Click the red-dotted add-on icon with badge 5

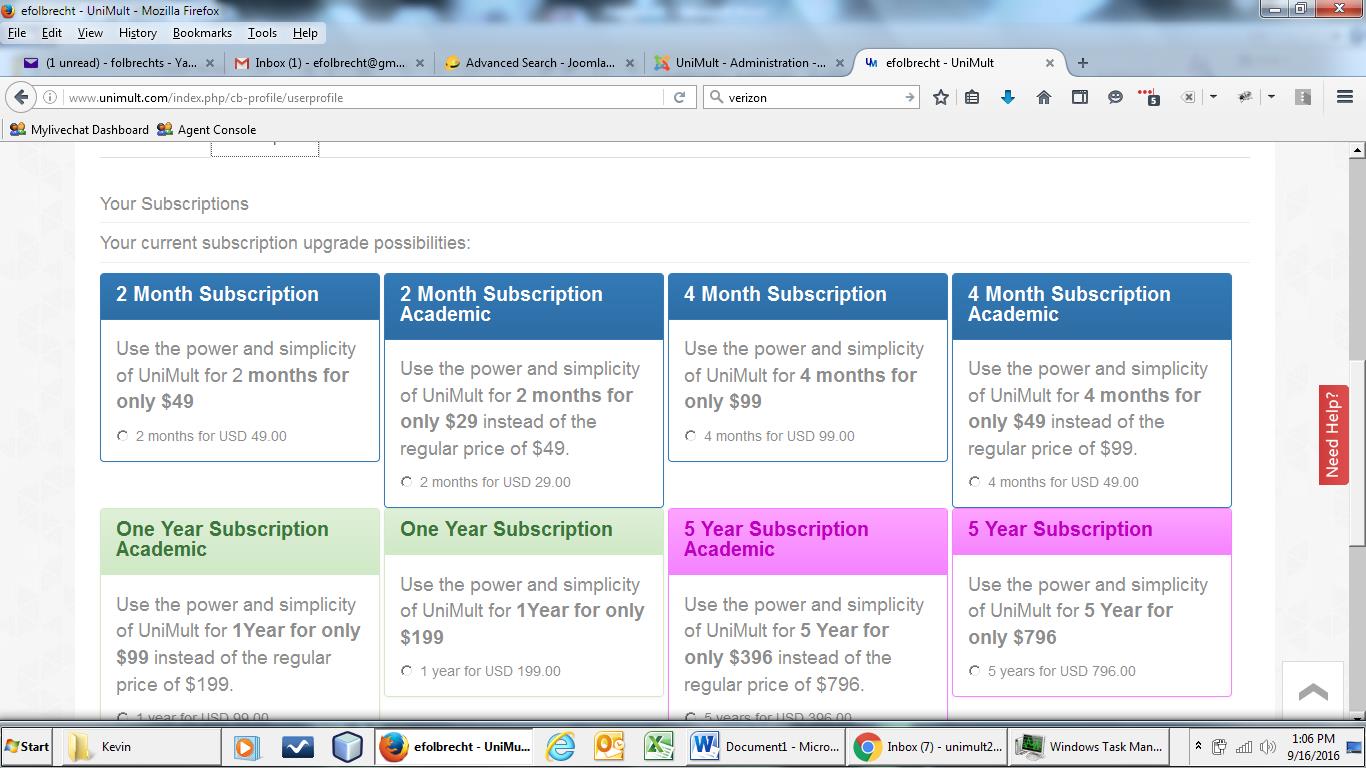click(x=1150, y=97)
